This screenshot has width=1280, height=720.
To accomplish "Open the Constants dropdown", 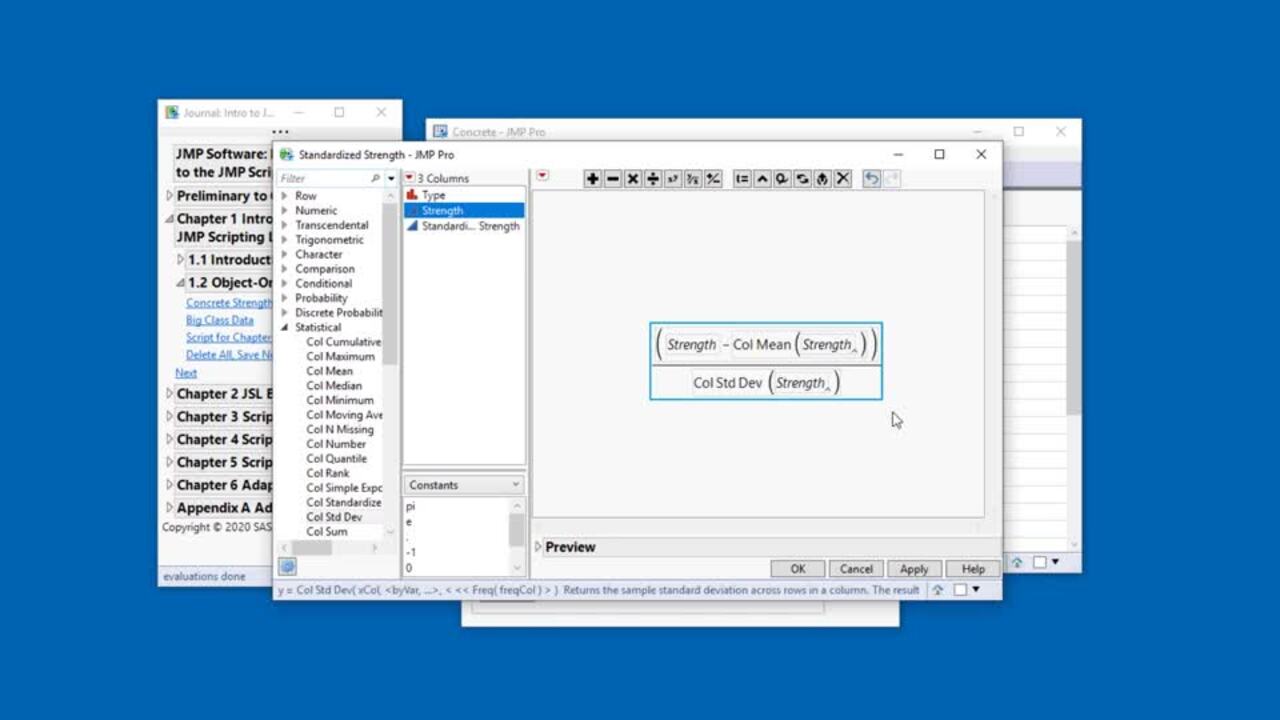I will pos(464,485).
